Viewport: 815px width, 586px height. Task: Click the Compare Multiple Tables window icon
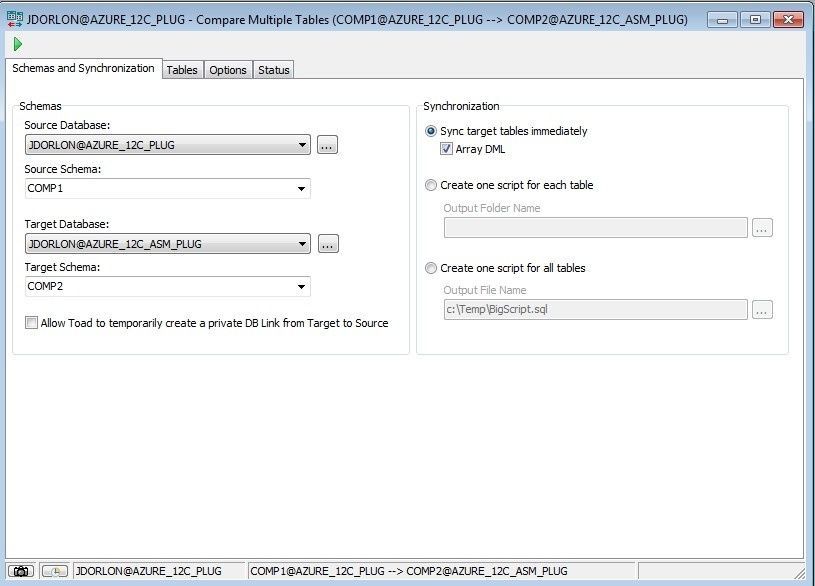tap(15, 19)
